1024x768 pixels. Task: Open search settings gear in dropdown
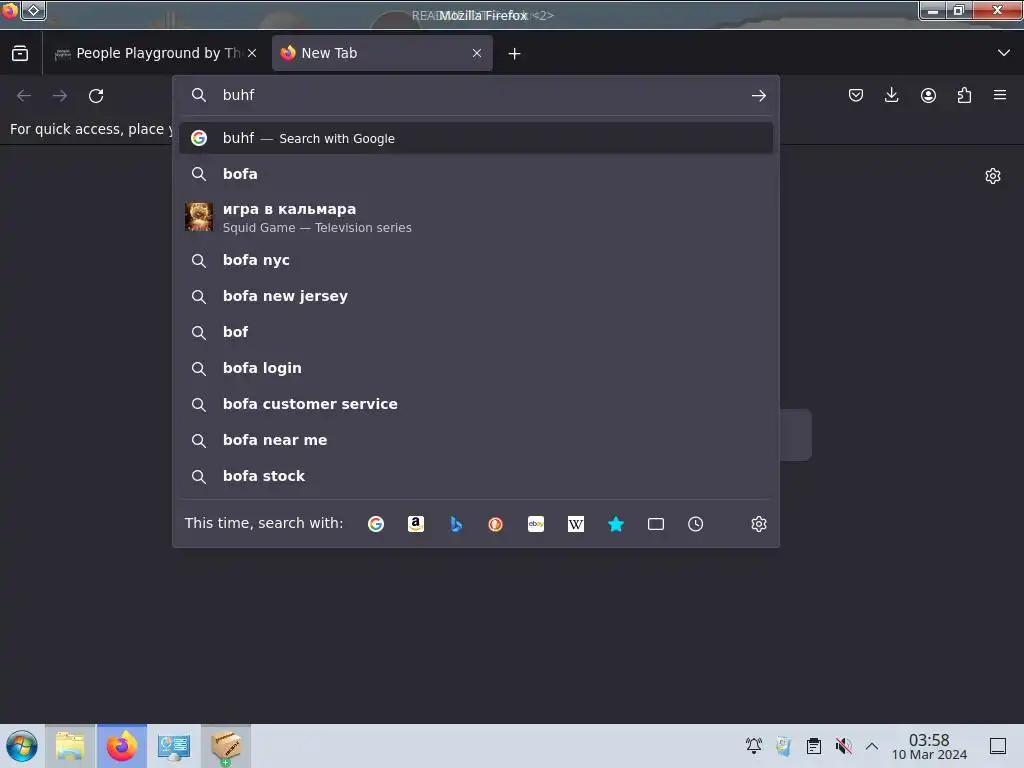coord(758,524)
